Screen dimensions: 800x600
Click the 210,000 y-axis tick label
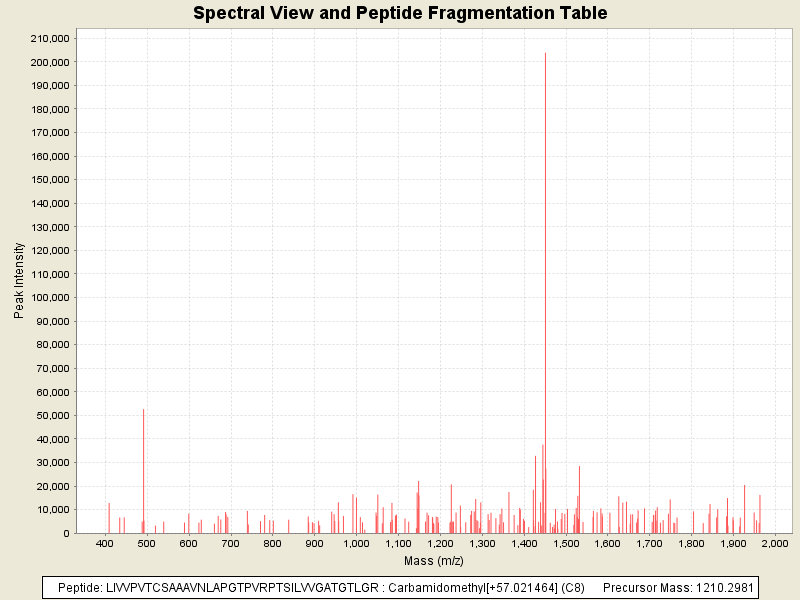49,38
